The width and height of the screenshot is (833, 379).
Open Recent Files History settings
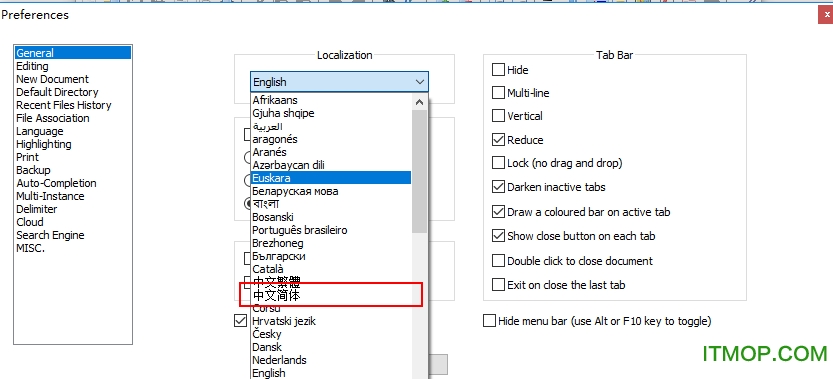64,105
